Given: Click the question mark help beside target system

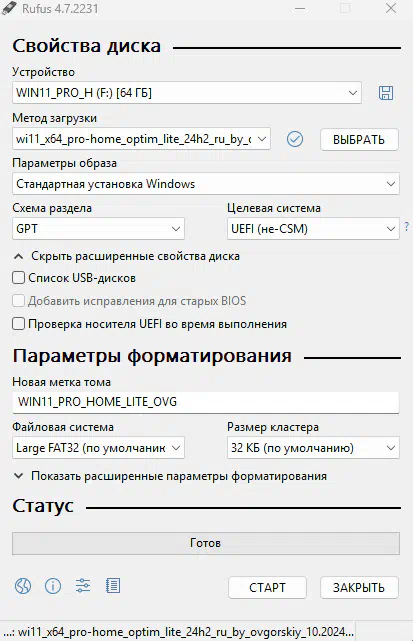Looking at the screenshot, I should (406, 226).
